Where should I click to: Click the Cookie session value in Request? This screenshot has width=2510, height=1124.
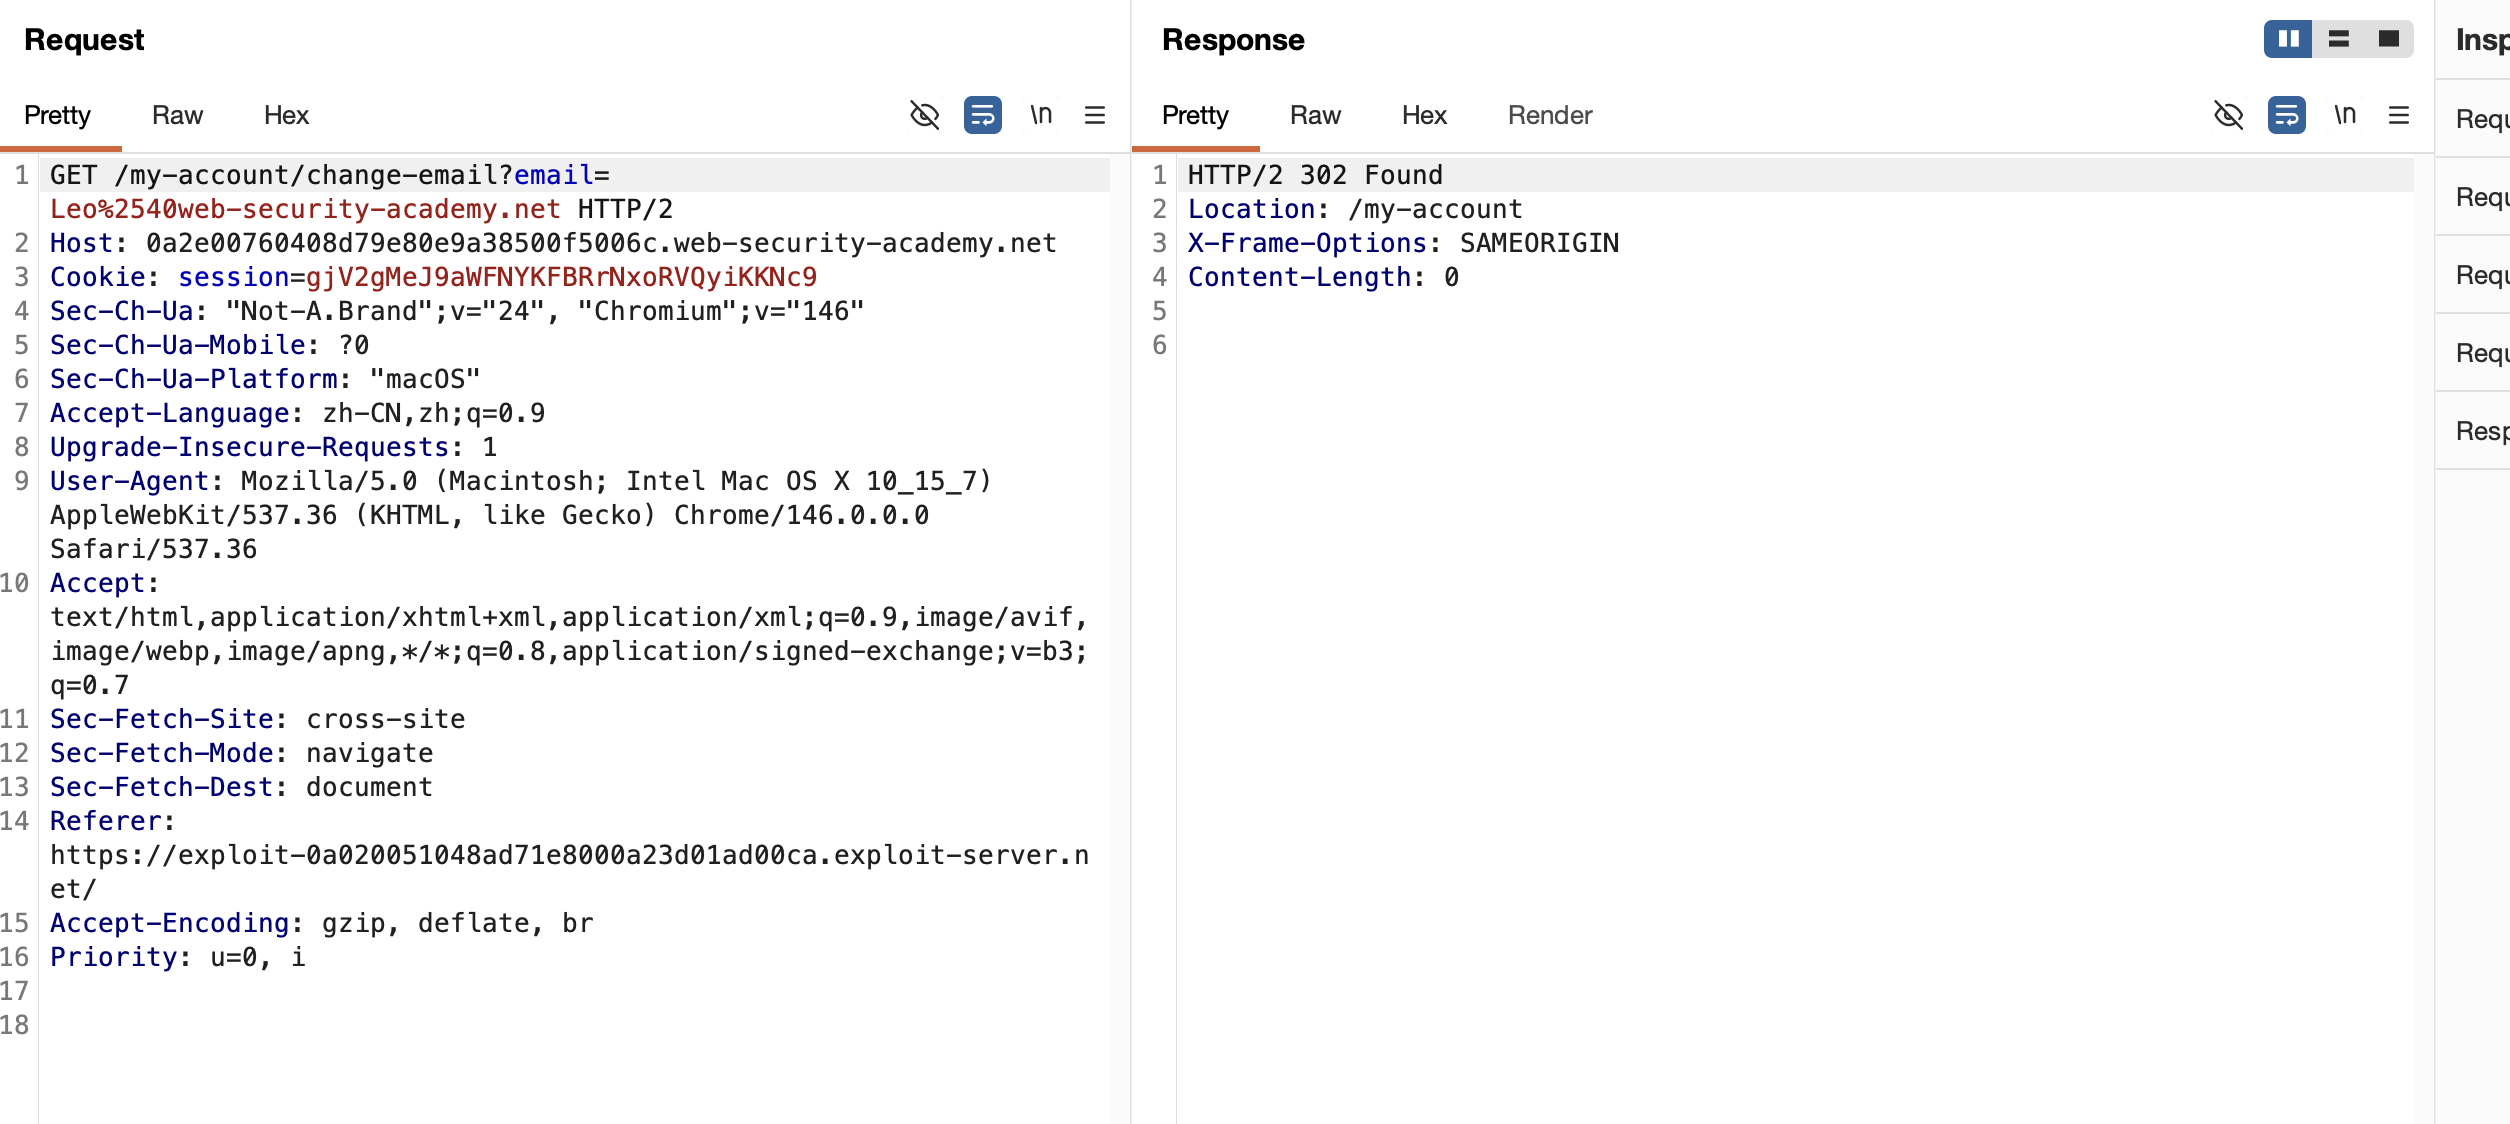coord(561,277)
